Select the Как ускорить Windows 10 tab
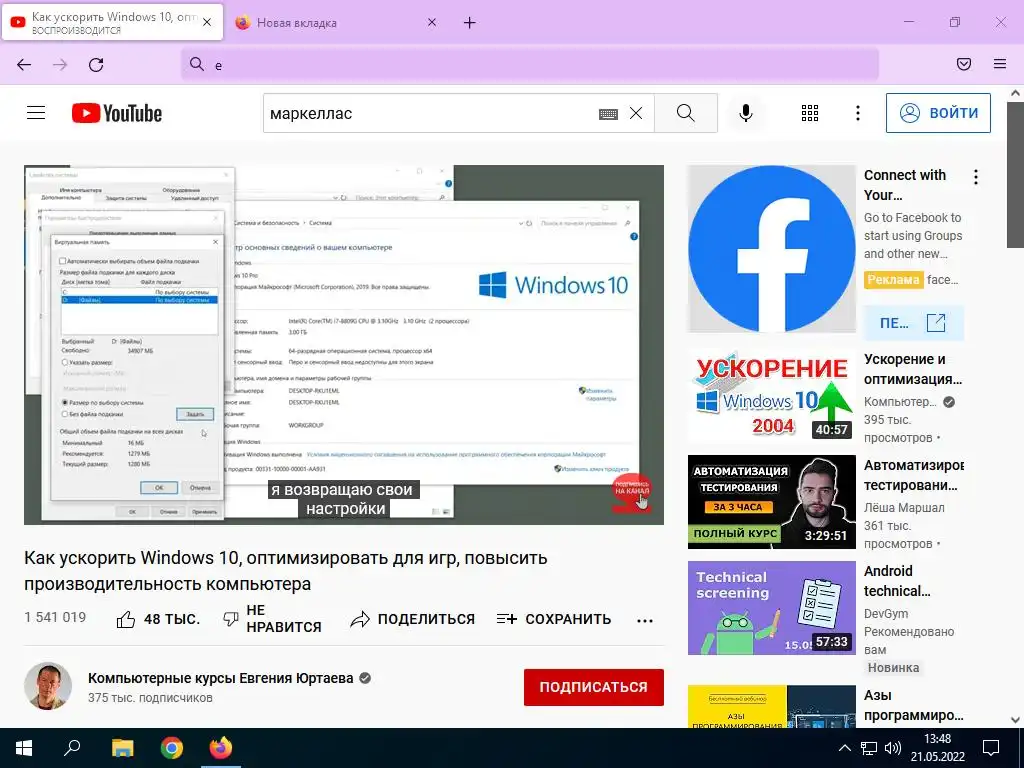 click(x=113, y=23)
